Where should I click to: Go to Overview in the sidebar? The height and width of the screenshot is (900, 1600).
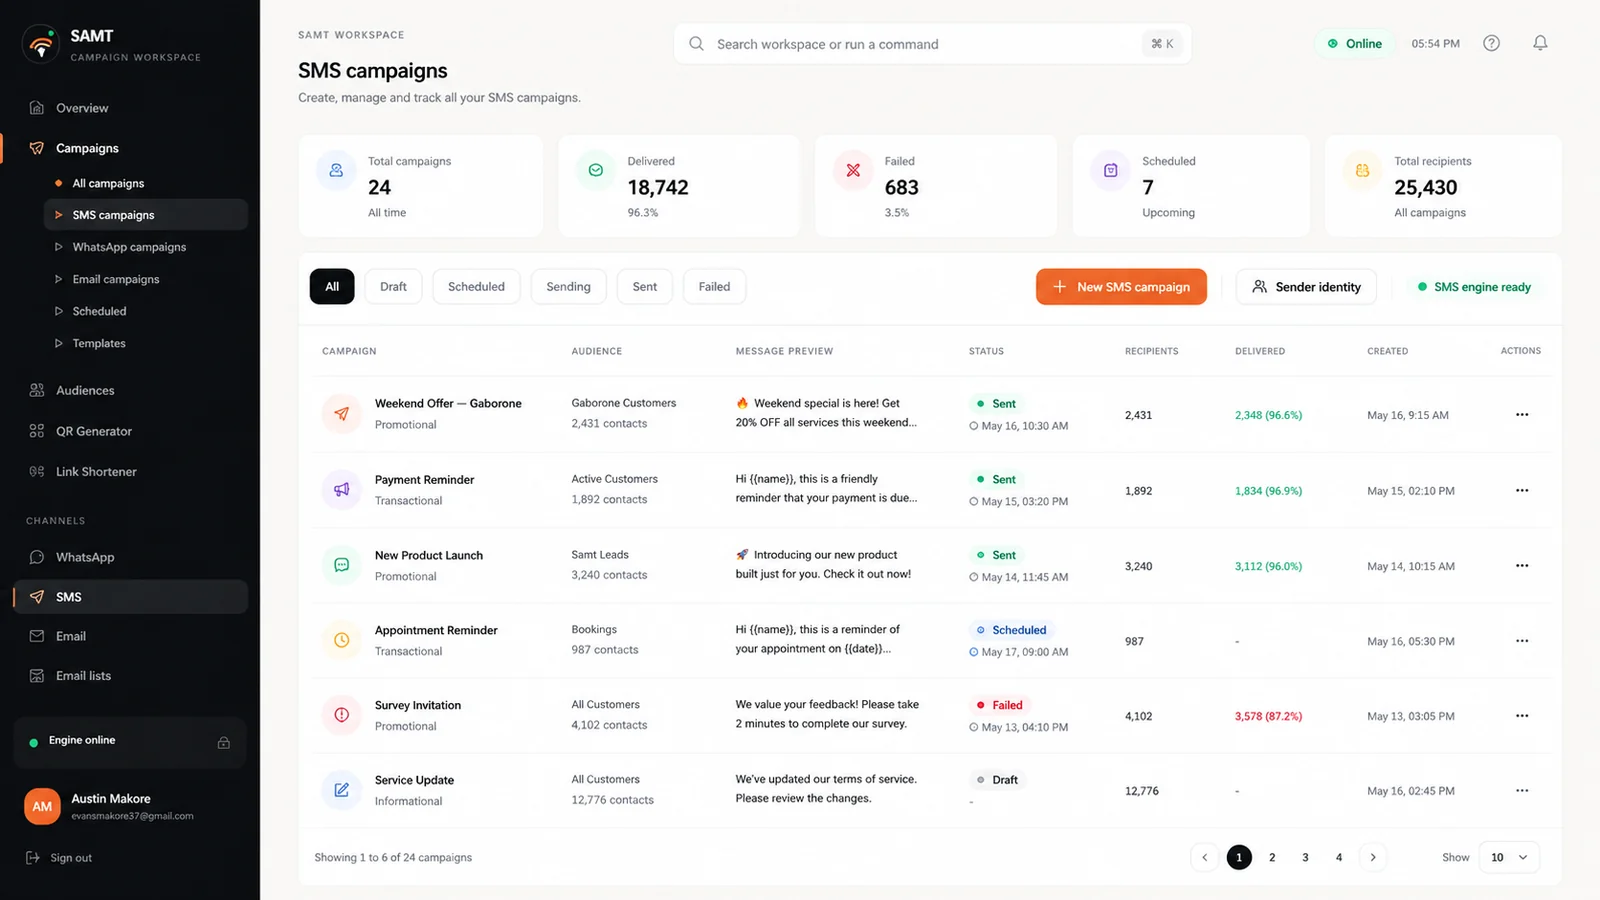click(x=131, y=108)
